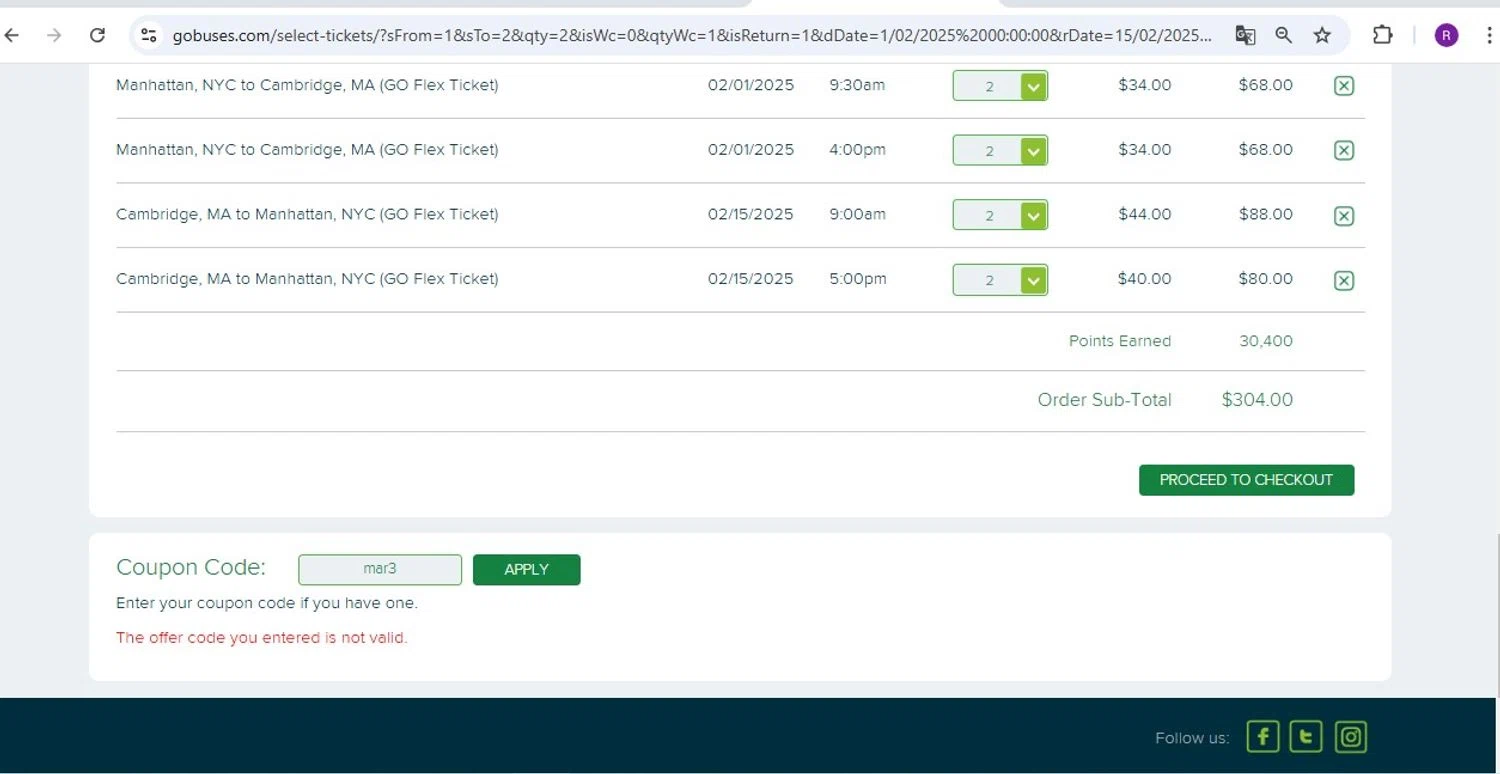This screenshot has width=1500, height=774.
Task: Click 'Enter your coupon code if you have one.'
Action: [x=267, y=603]
